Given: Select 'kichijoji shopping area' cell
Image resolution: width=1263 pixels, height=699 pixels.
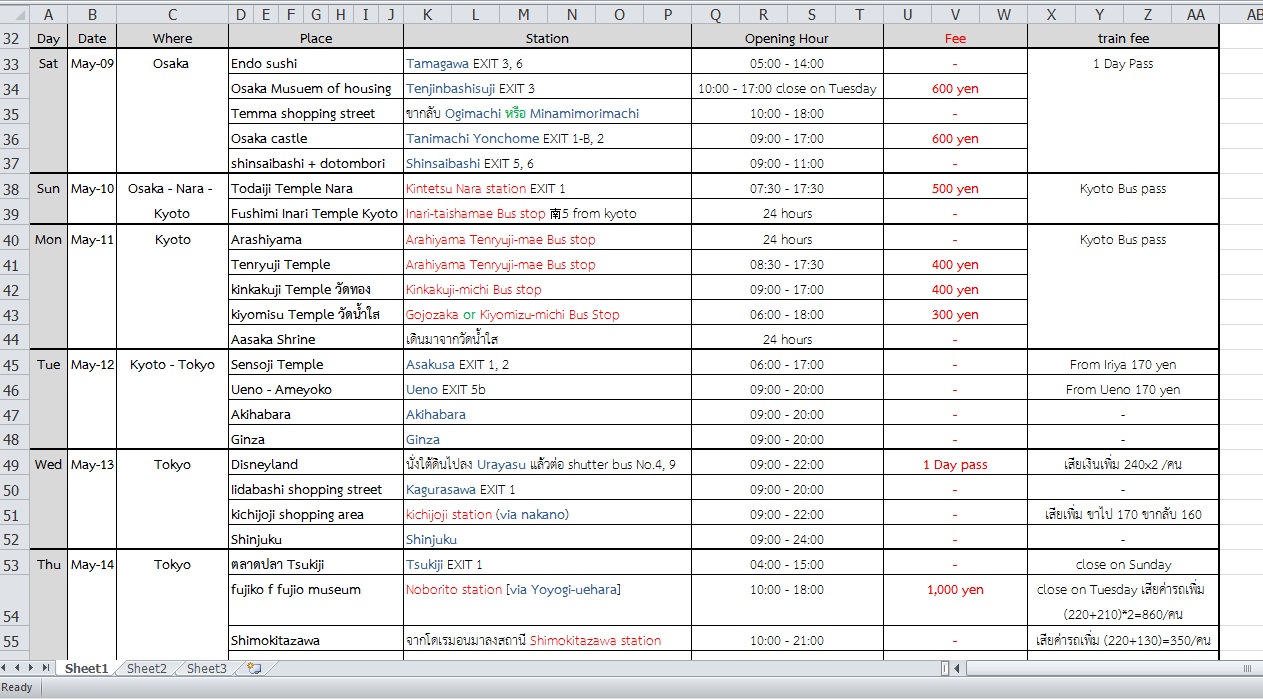Looking at the screenshot, I should [316, 514].
